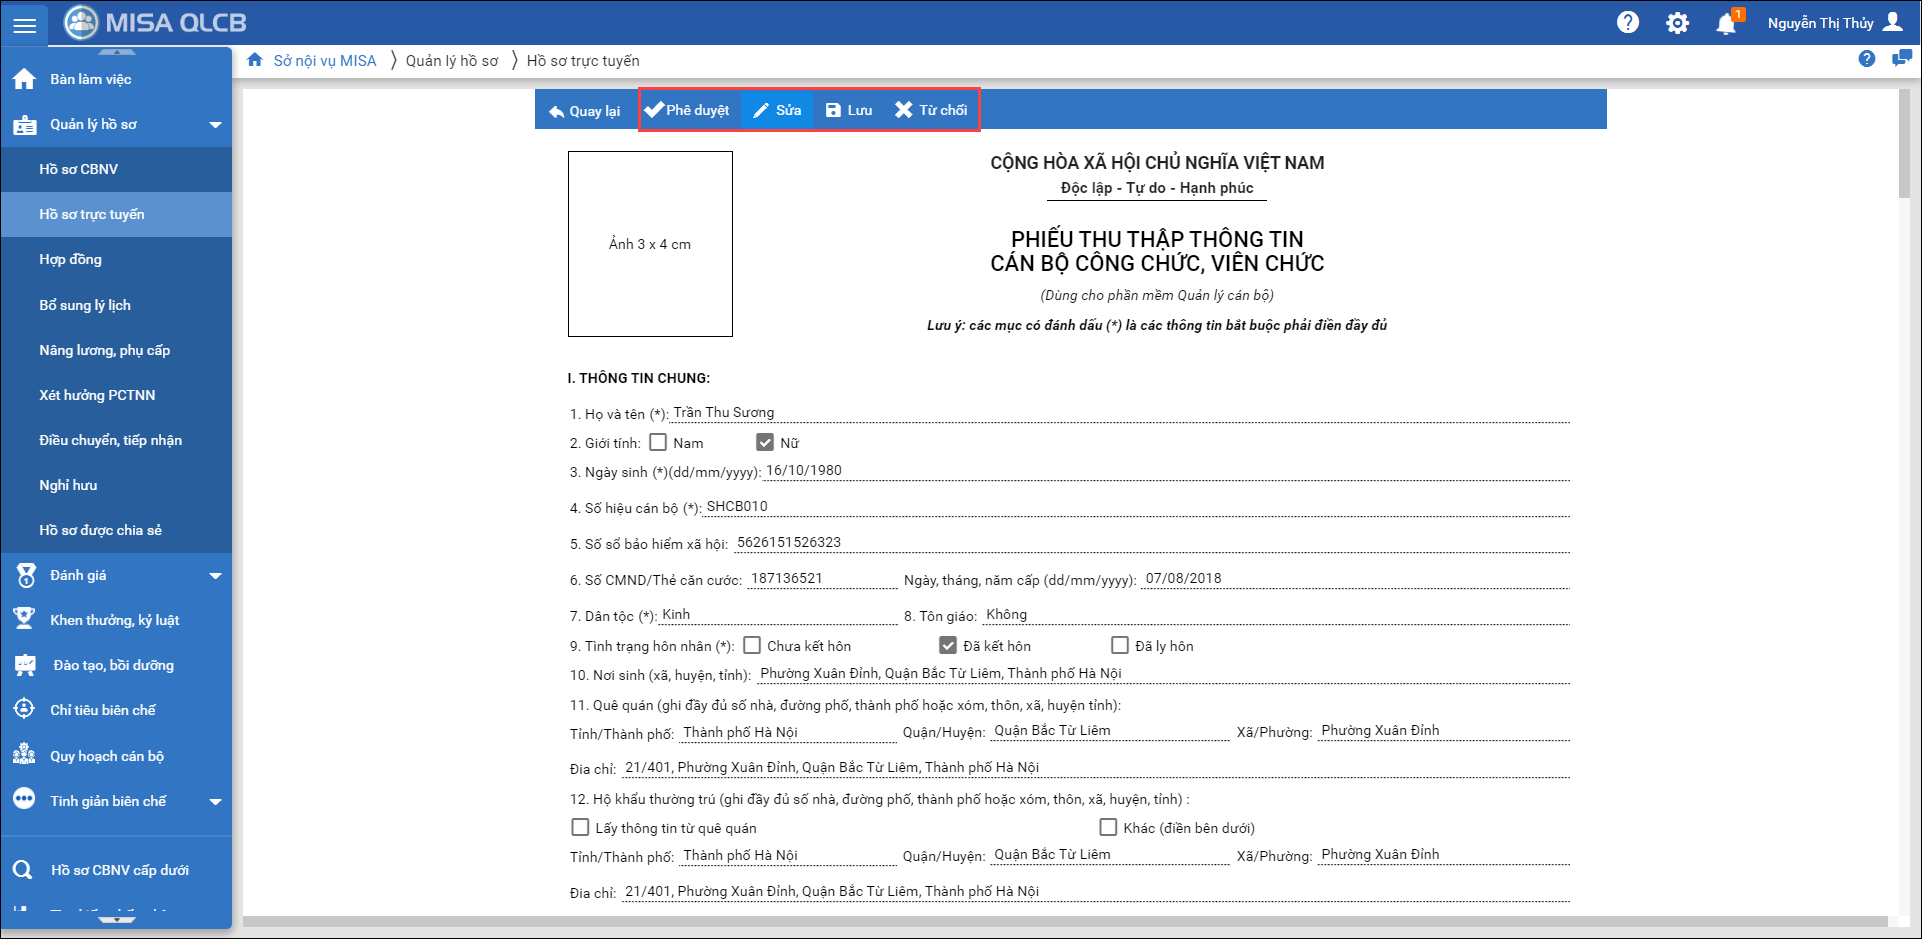1922x939 pixels.
Task: Click Hồ sơ CBNV cấp dưới search icon
Action: point(23,870)
